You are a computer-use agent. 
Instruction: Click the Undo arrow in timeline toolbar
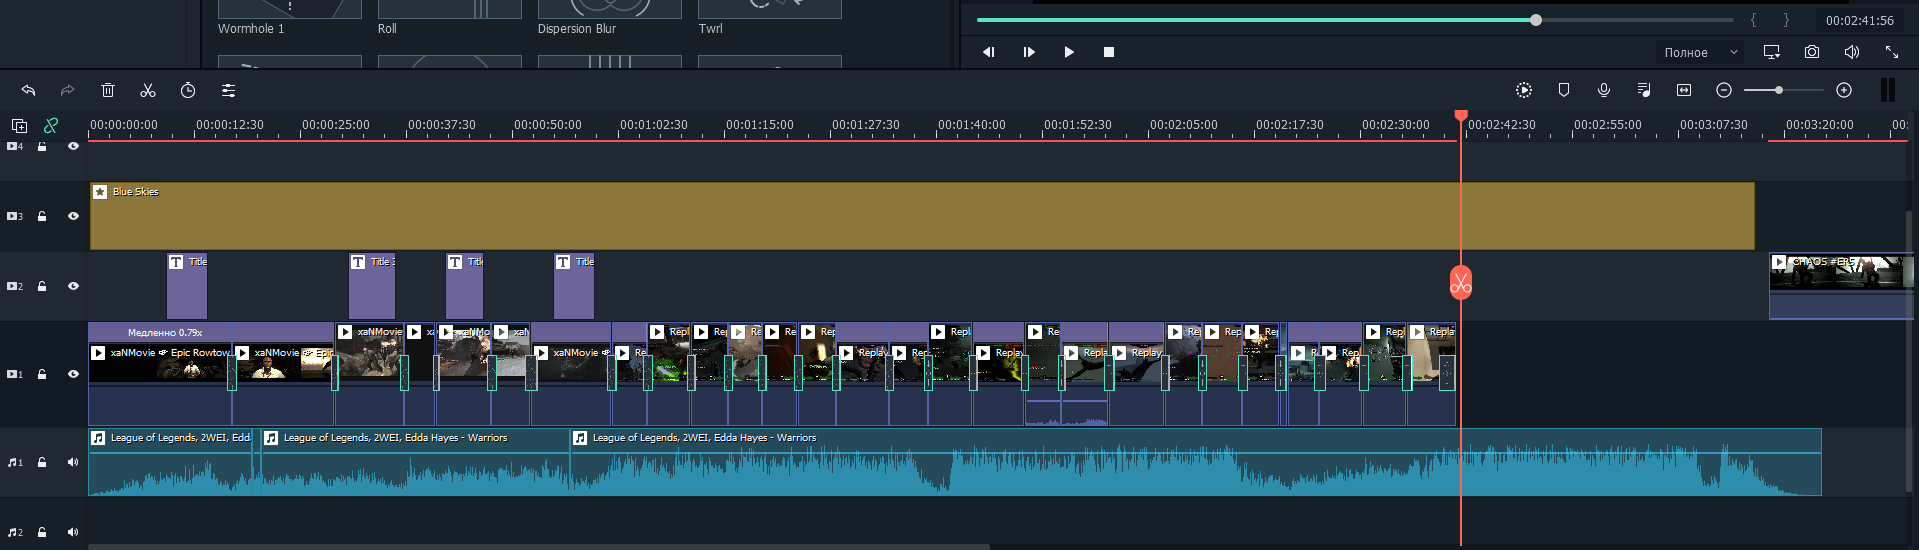28,91
